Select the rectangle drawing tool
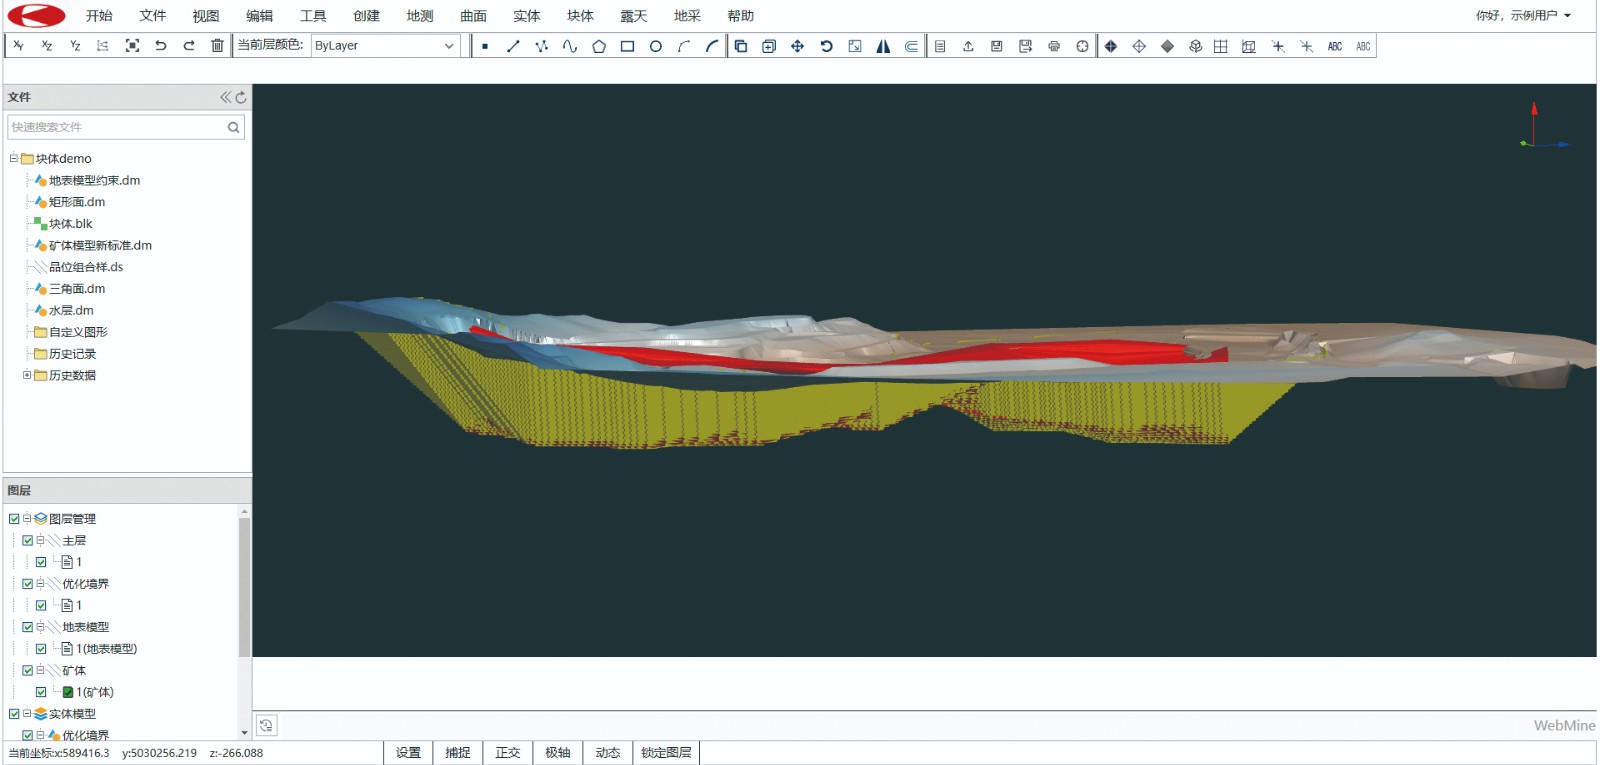This screenshot has height=765, width=1600. 627,46
